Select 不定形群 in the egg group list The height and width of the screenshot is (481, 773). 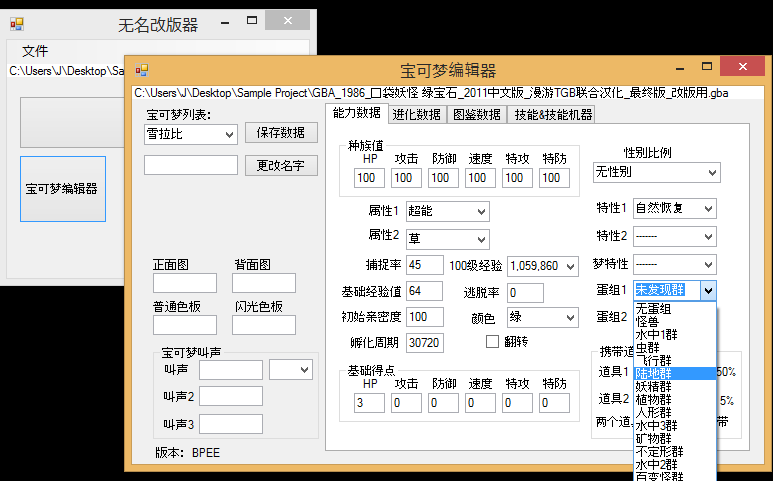(674, 451)
